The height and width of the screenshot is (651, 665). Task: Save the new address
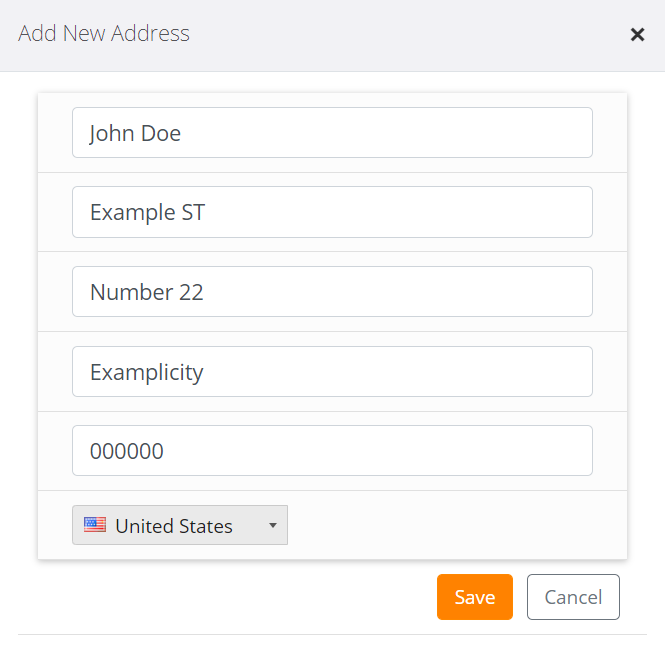(474, 597)
